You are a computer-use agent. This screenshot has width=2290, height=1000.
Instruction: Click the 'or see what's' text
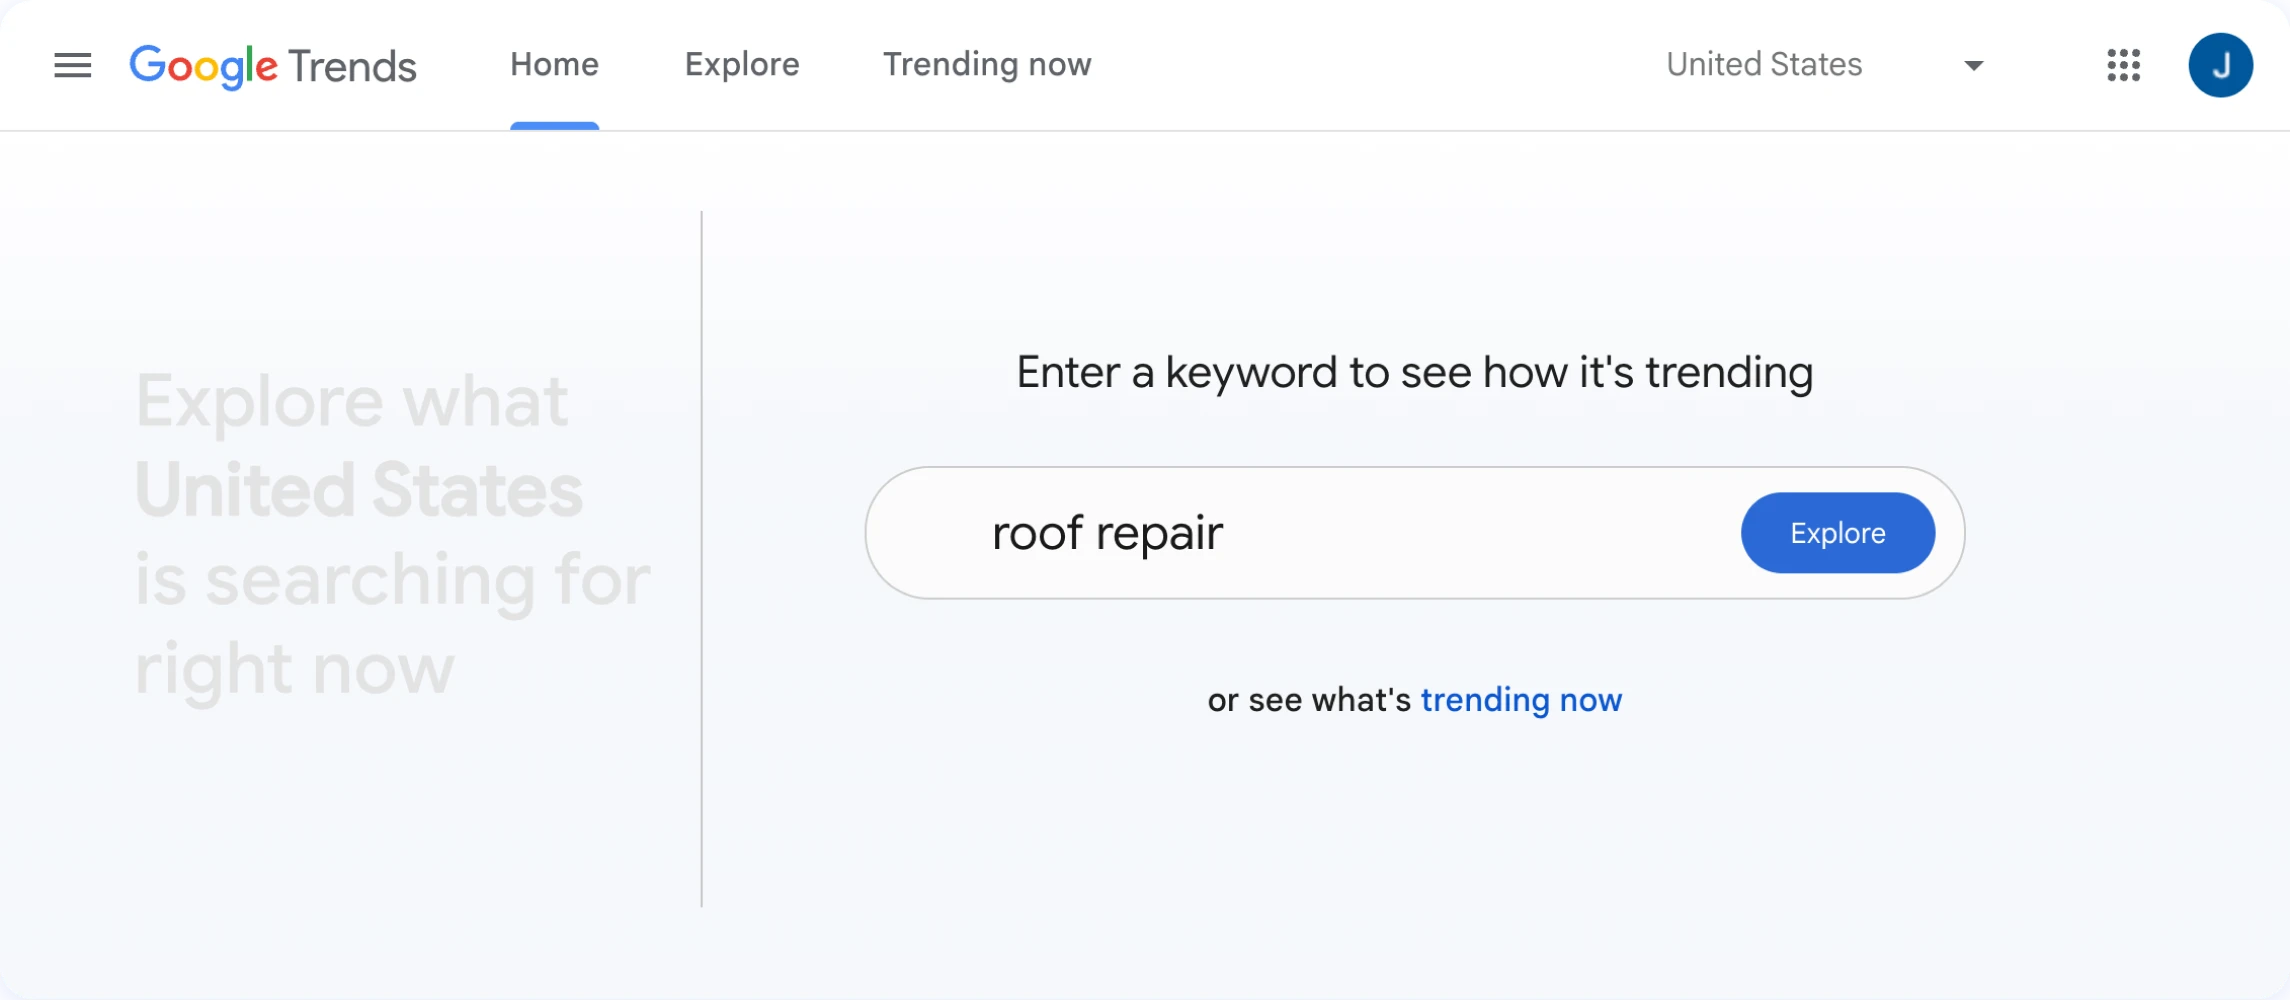point(1308,700)
